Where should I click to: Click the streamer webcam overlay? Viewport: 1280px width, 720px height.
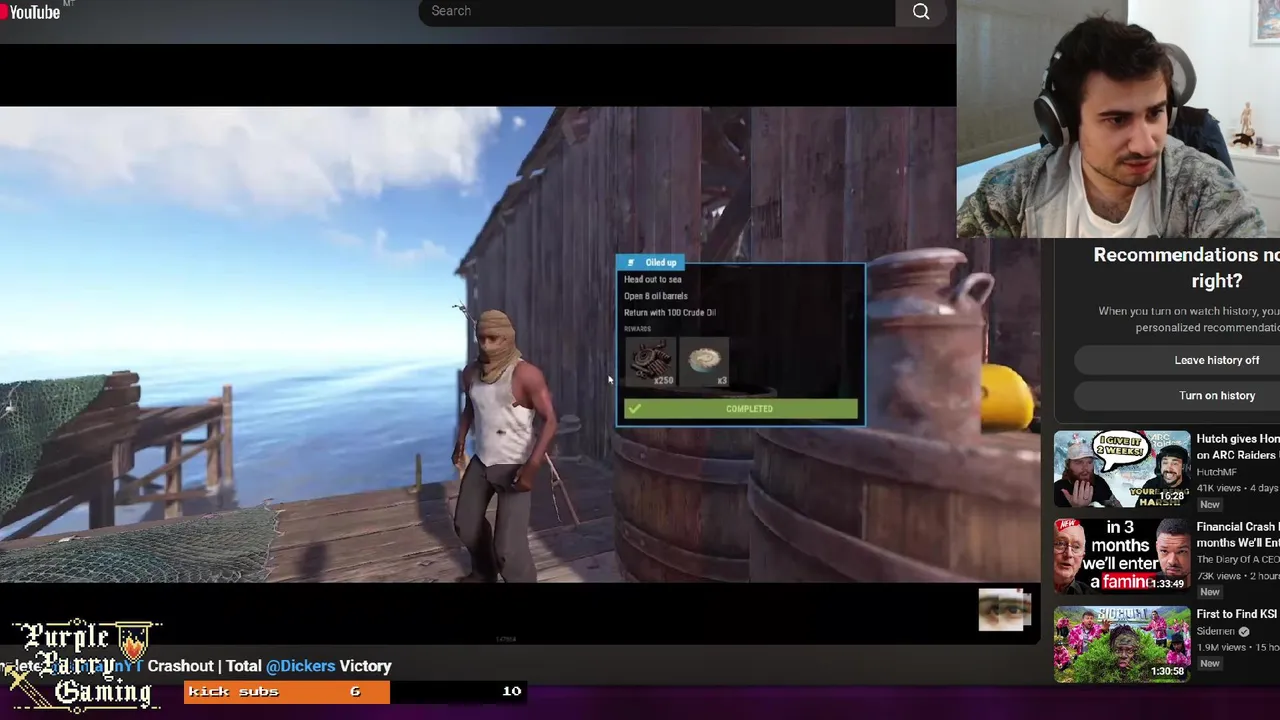1118,119
